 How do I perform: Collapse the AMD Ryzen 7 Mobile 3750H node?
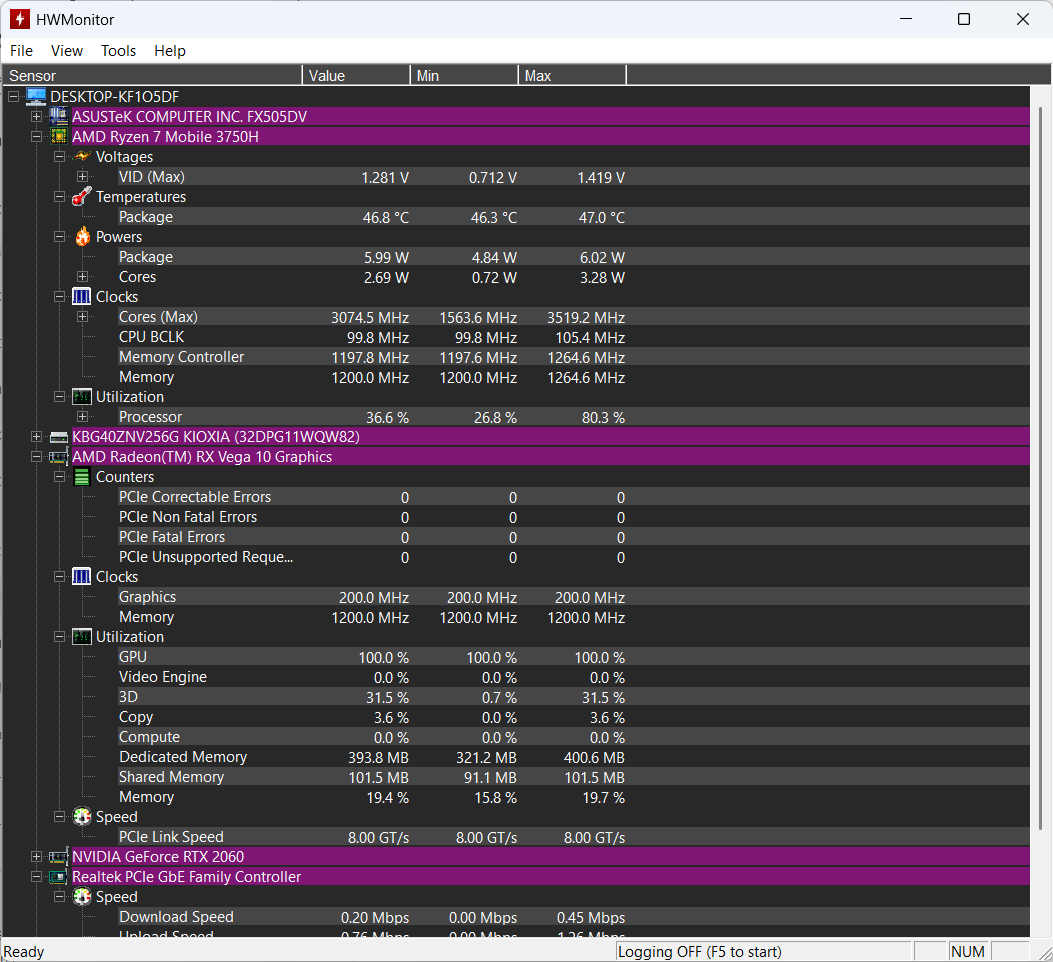36,136
